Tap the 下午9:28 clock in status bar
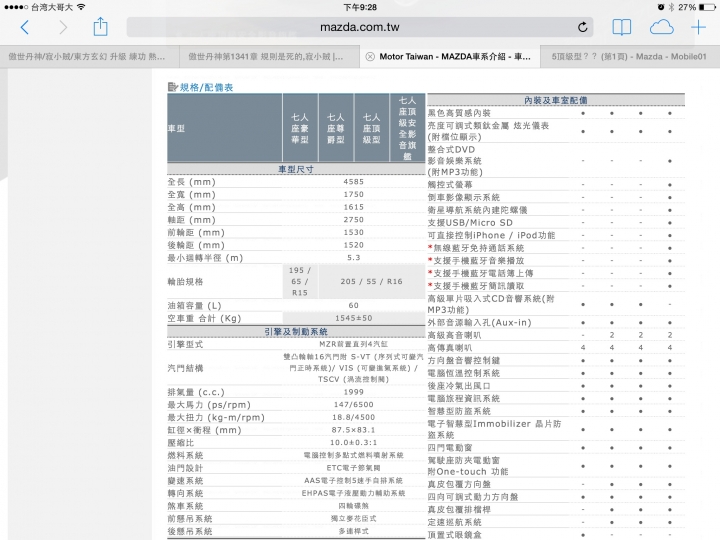 (360, 7)
